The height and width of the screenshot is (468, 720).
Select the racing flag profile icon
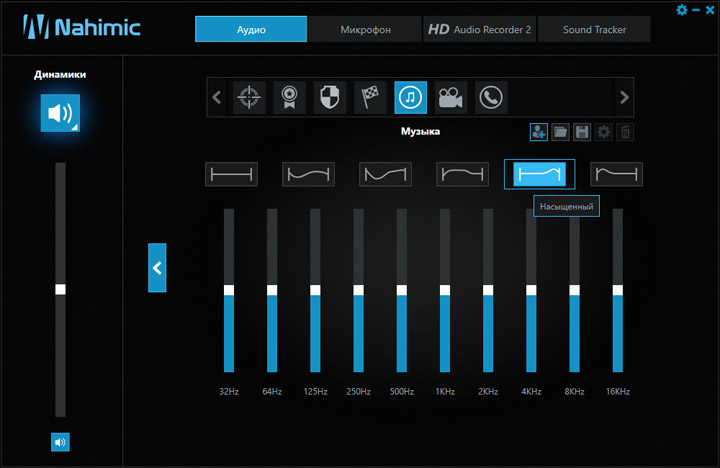click(x=370, y=97)
